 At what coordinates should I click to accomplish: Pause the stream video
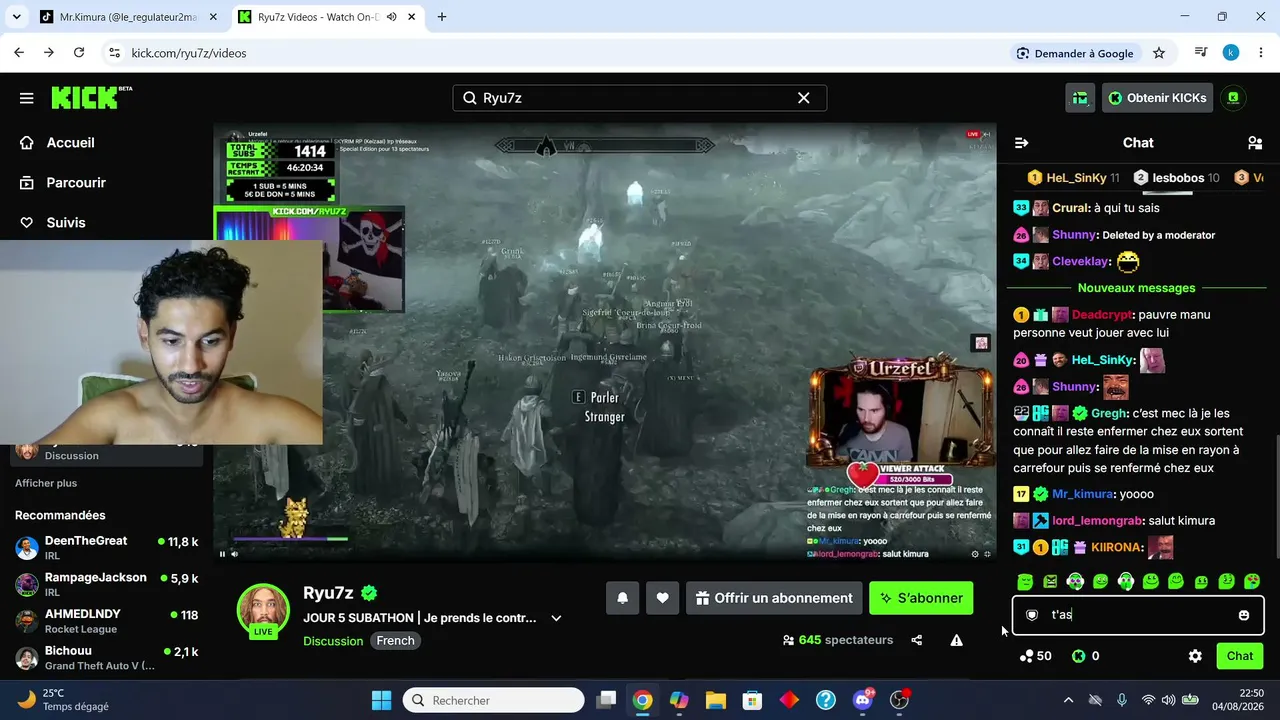(222, 554)
